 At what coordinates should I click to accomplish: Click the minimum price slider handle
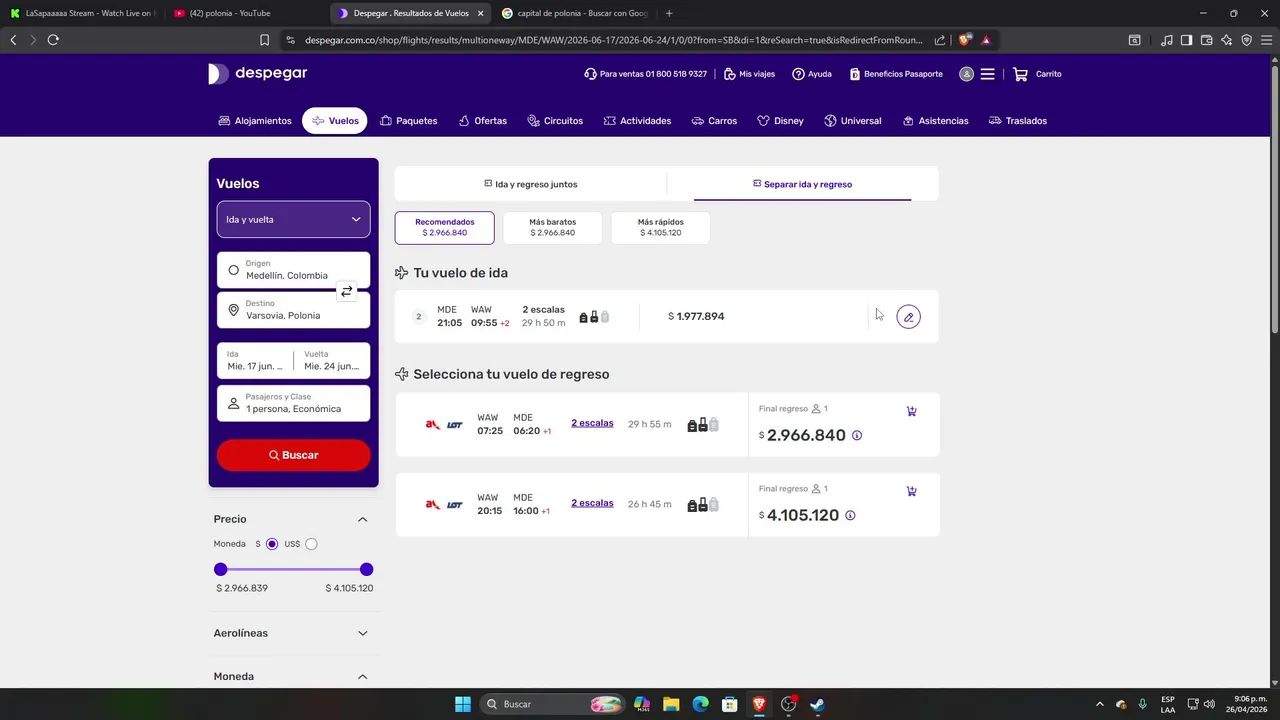(221, 569)
